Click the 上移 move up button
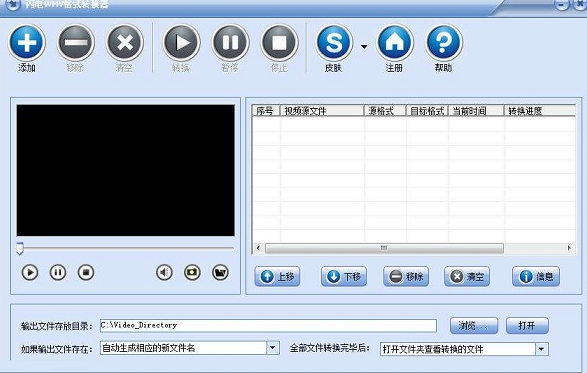This screenshot has height=373, width=587. pos(277,277)
